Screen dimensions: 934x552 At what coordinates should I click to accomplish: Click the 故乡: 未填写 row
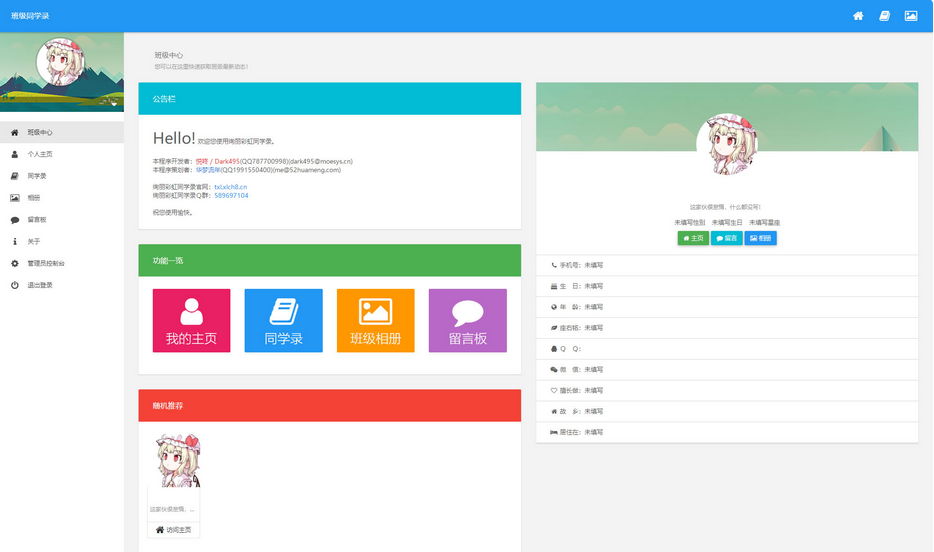pos(727,411)
